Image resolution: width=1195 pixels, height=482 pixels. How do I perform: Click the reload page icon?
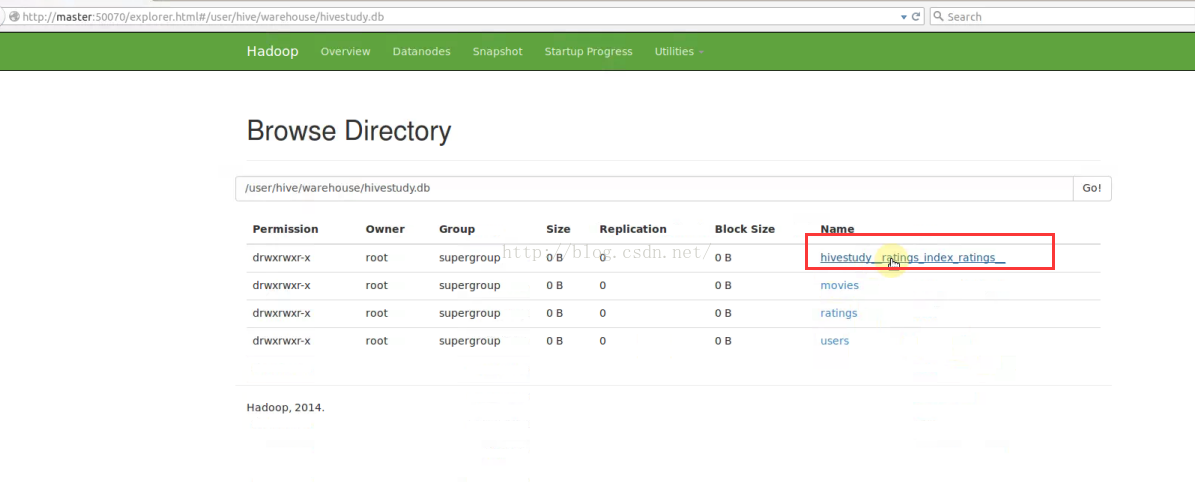point(916,16)
